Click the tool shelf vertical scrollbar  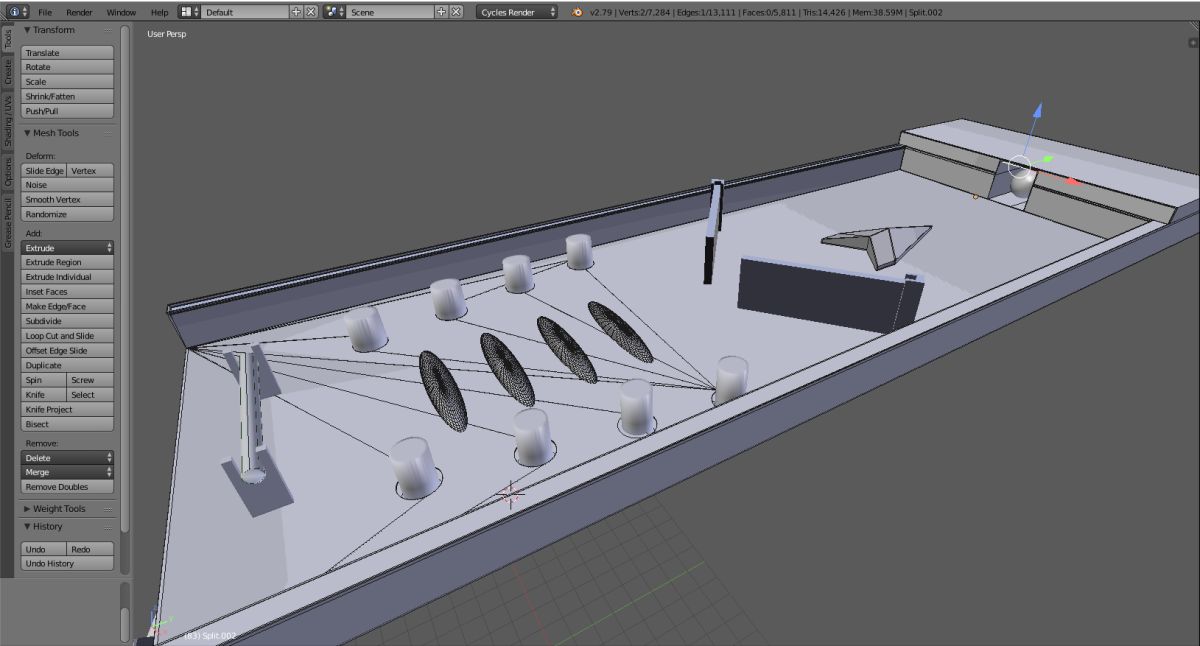click(125, 280)
